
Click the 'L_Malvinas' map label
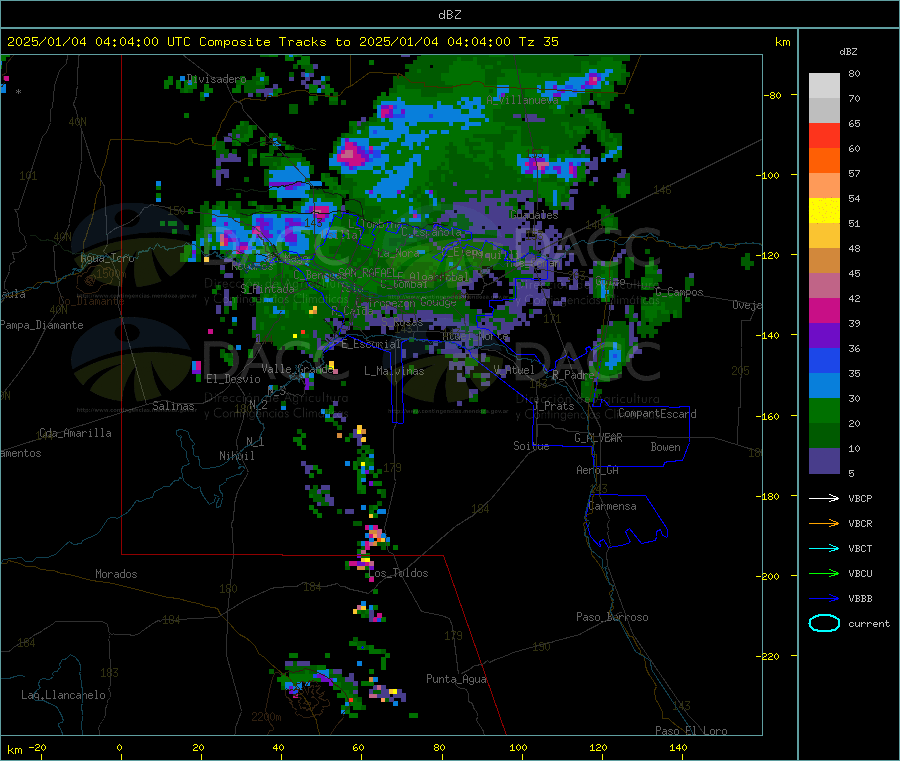[394, 371]
